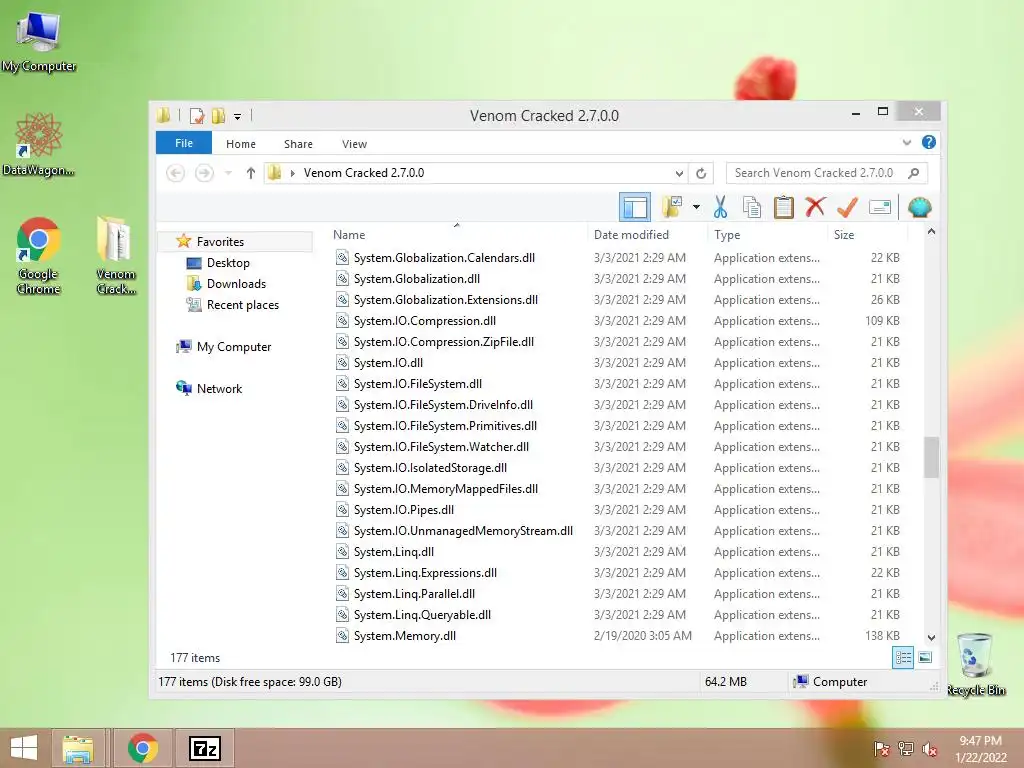The image size is (1024, 768).
Task: Click the Paste clipboard icon
Action: 784,208
